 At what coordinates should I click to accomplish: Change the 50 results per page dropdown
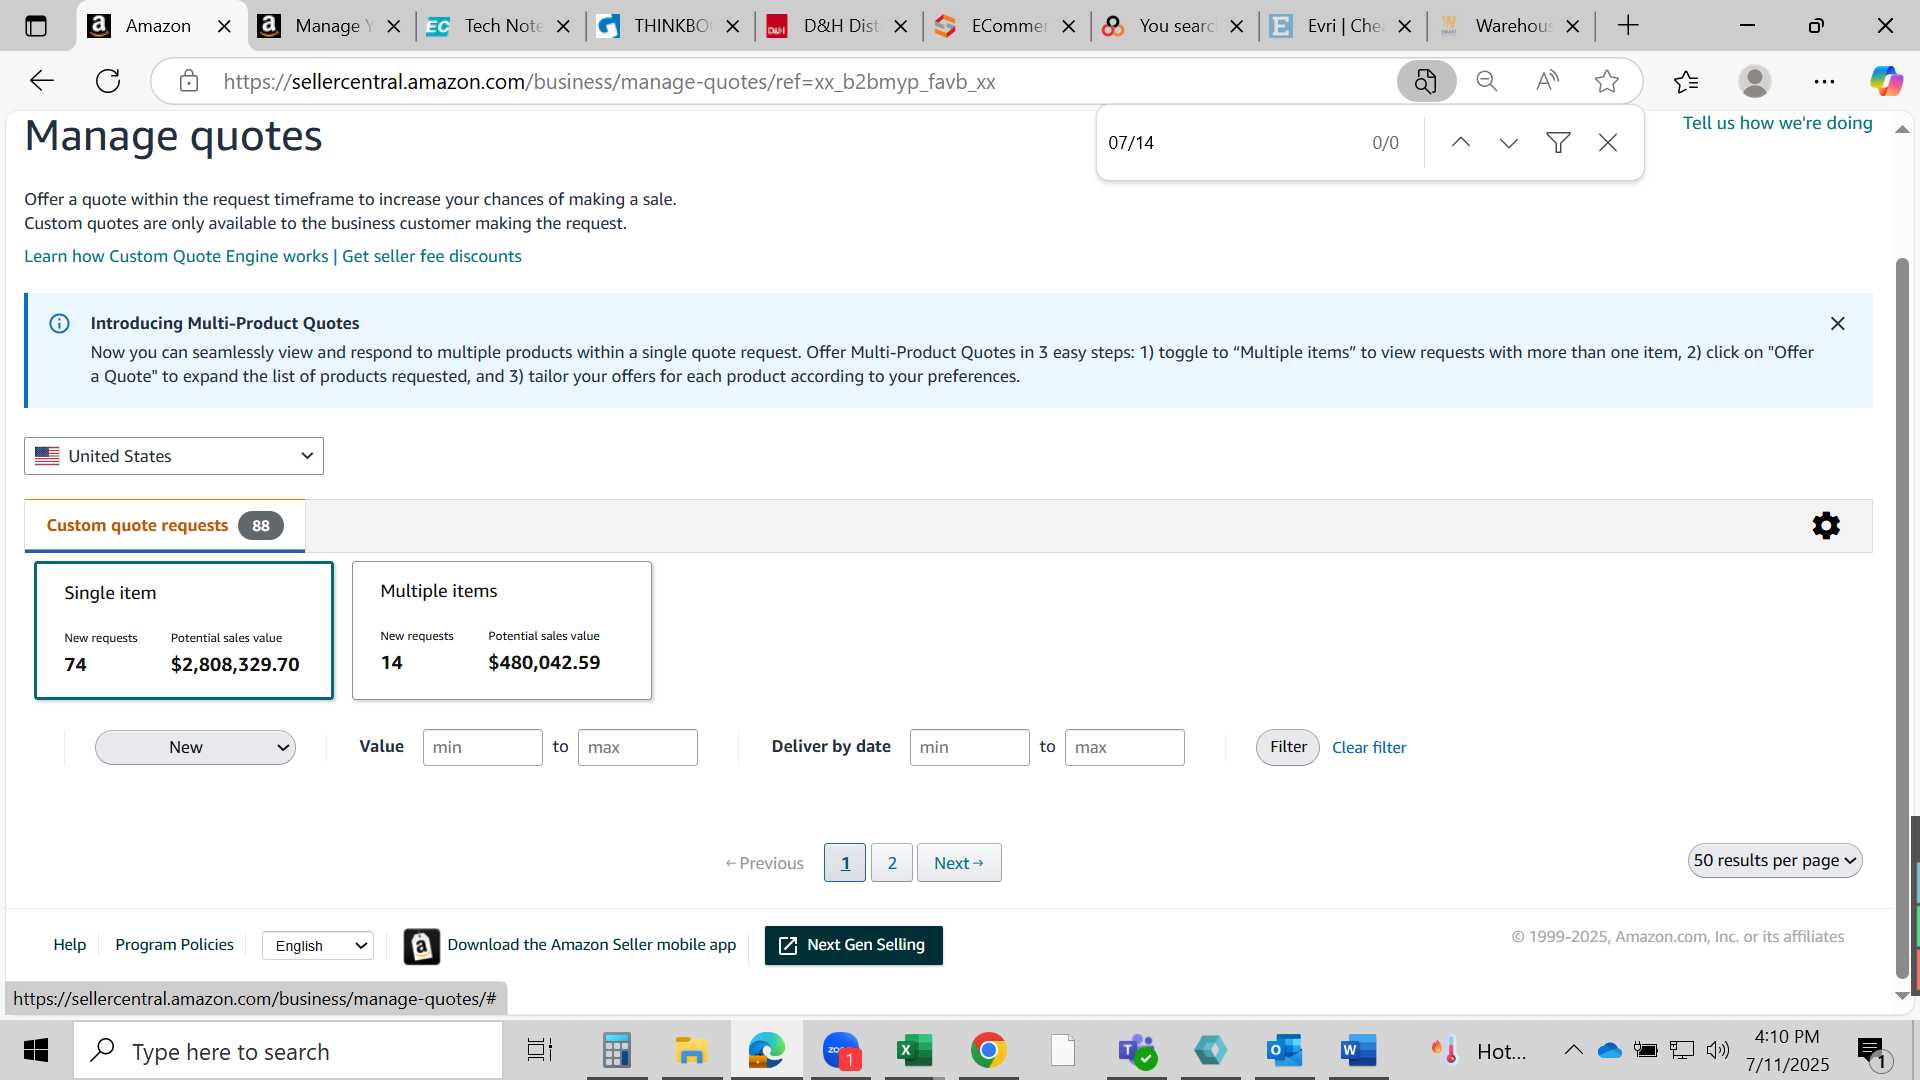click(1775, 861)
